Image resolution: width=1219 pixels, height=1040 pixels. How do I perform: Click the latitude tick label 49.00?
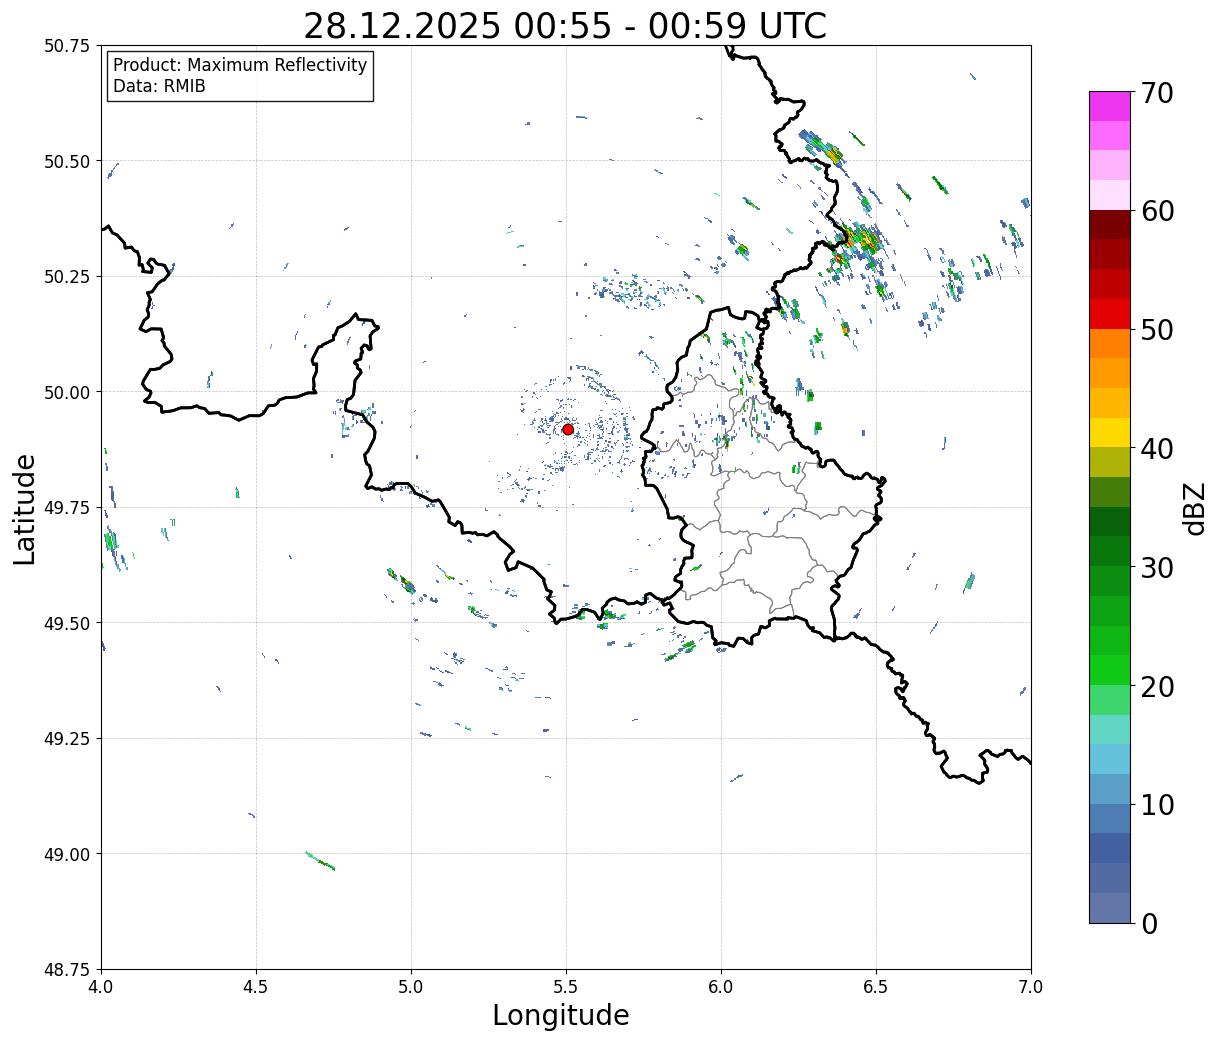click(67, 854)
